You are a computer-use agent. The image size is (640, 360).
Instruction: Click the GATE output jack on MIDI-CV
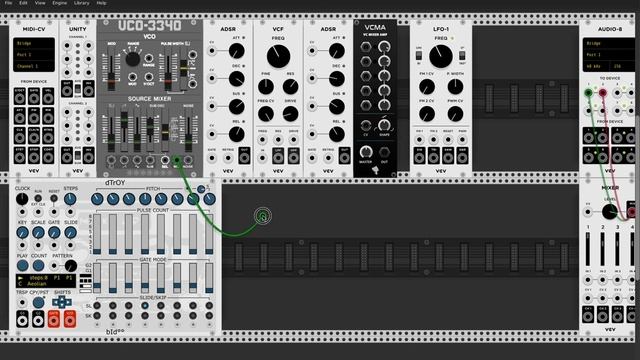[34, 98]
